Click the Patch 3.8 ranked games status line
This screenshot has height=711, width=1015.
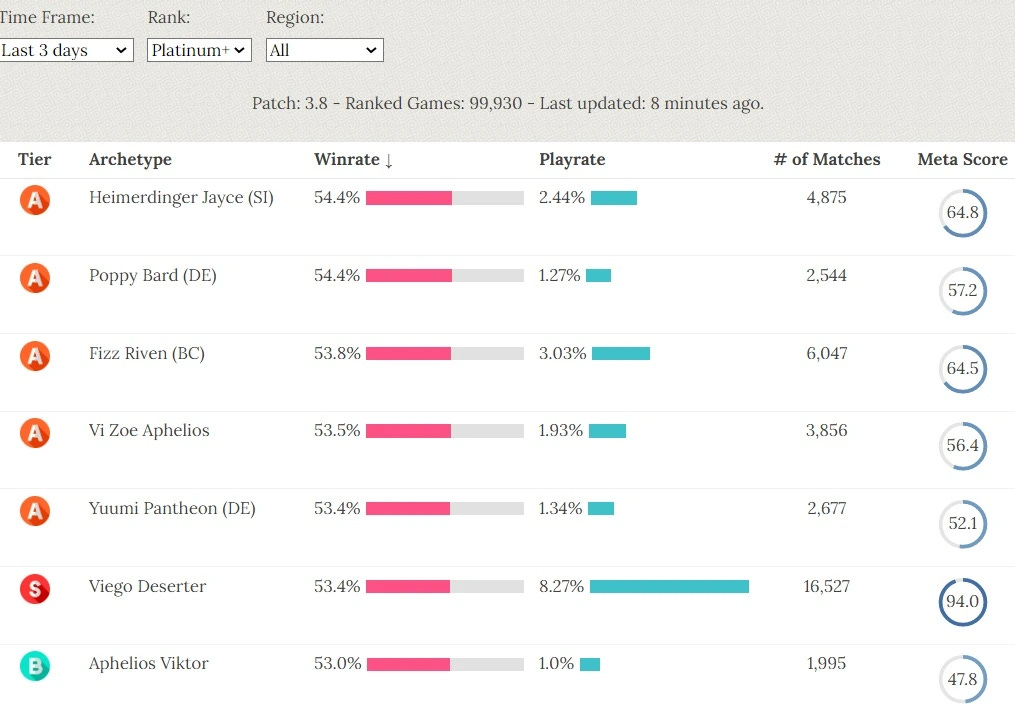(508, 104)
